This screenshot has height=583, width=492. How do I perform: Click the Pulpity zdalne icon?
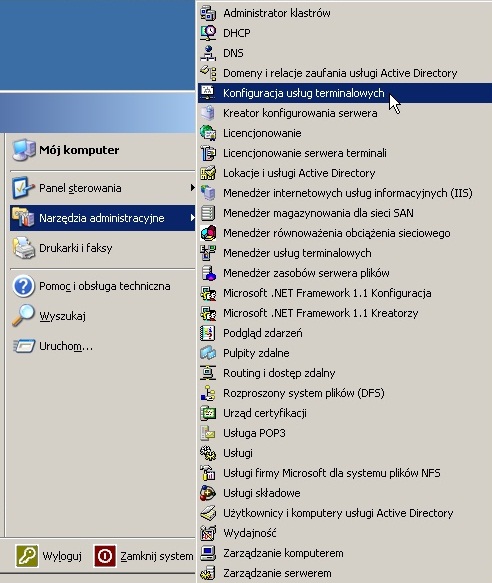(208, 353)
